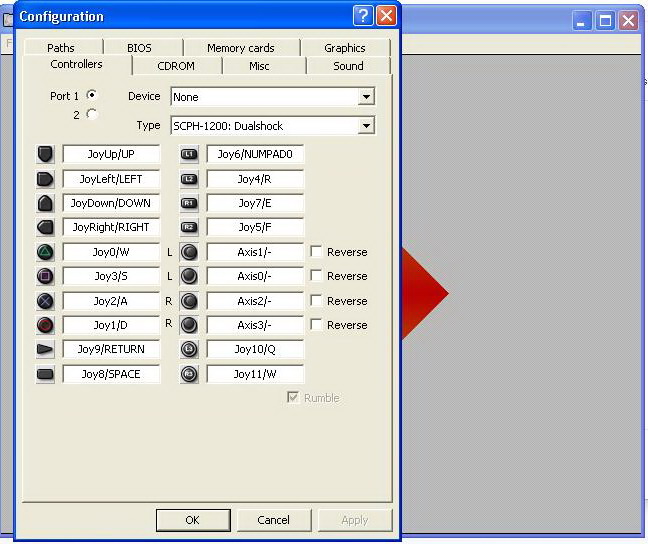This screenshot has width=648, height=544.
Task: Click the OK button
Action: [x=193, y=520]
